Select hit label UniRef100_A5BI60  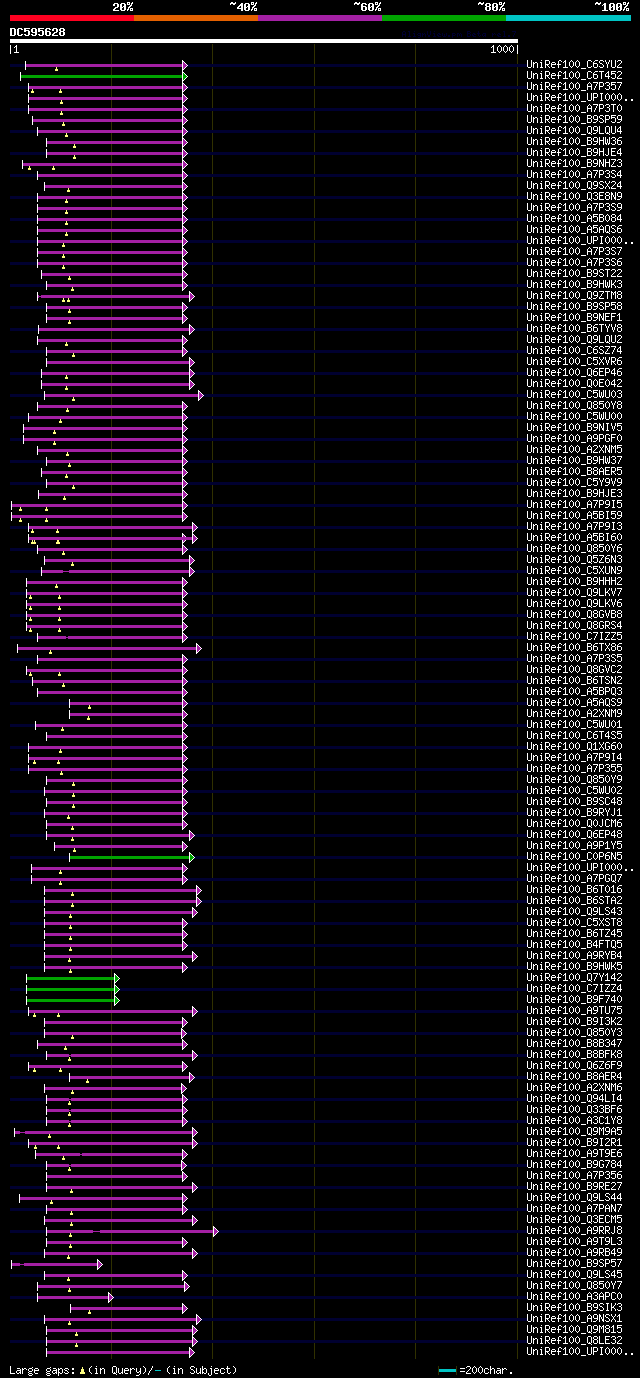pos(574,537)
